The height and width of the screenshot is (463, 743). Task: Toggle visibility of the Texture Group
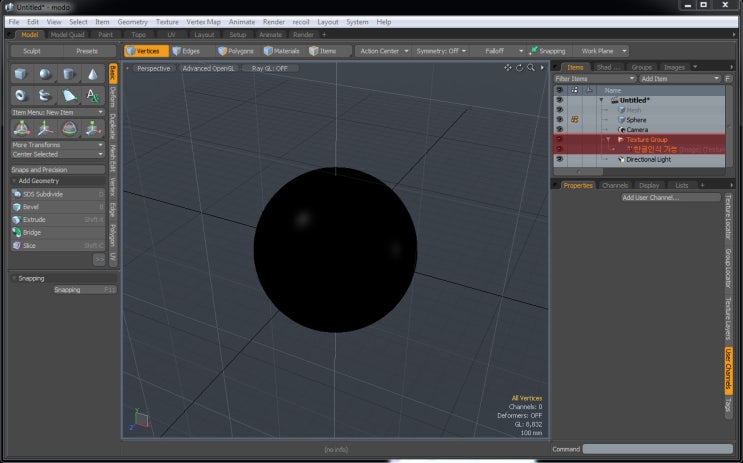[x=560, y=139]
